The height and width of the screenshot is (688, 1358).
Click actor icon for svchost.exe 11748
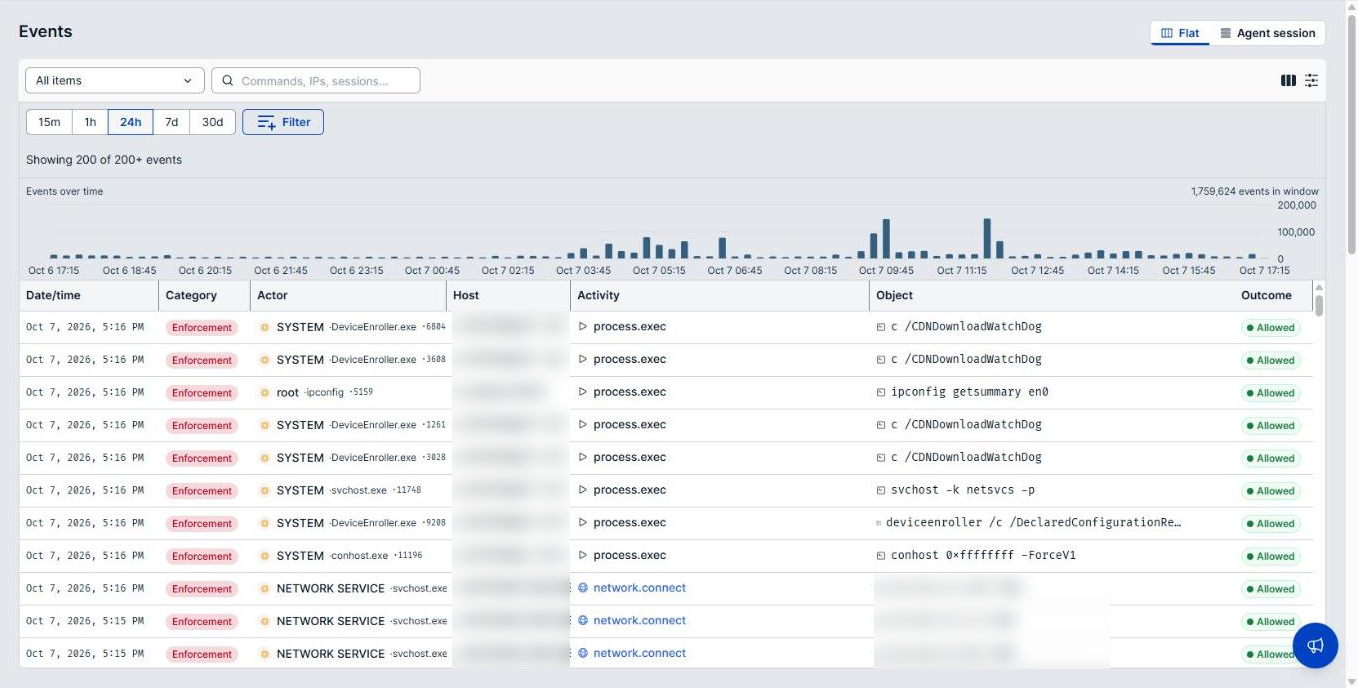pos(265,491)
